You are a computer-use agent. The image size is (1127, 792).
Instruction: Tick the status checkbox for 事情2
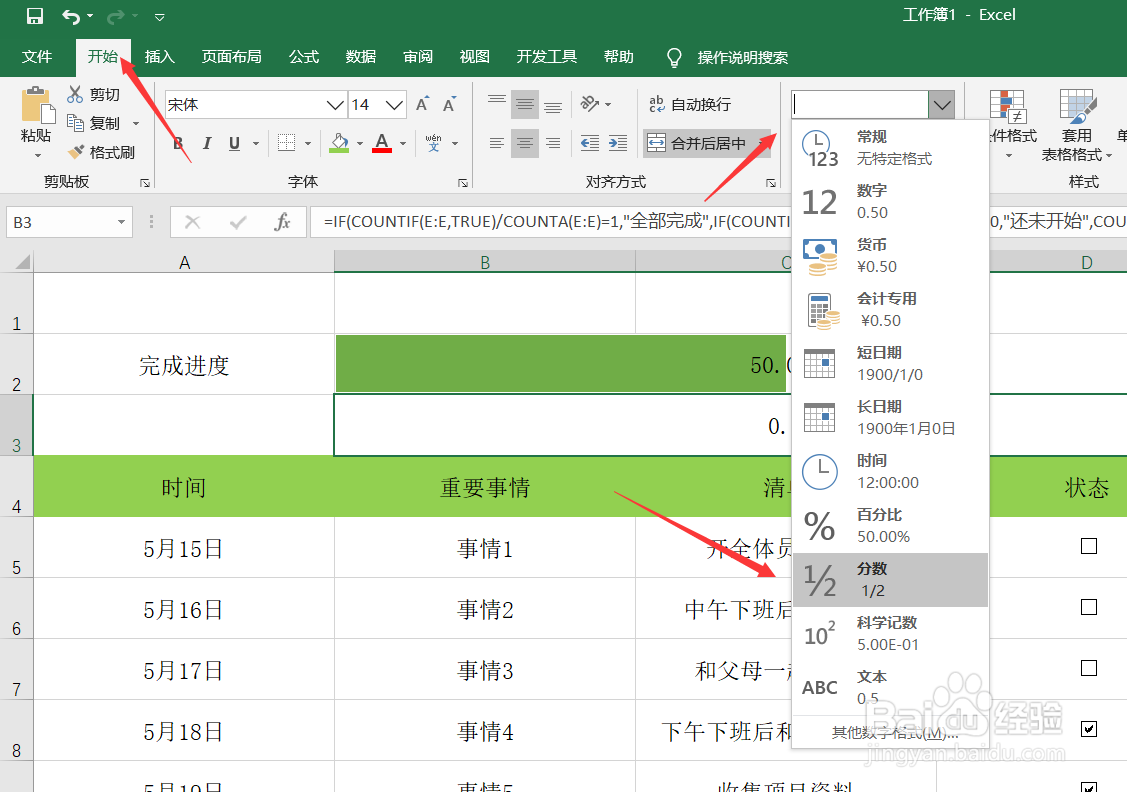[1089, 607]
